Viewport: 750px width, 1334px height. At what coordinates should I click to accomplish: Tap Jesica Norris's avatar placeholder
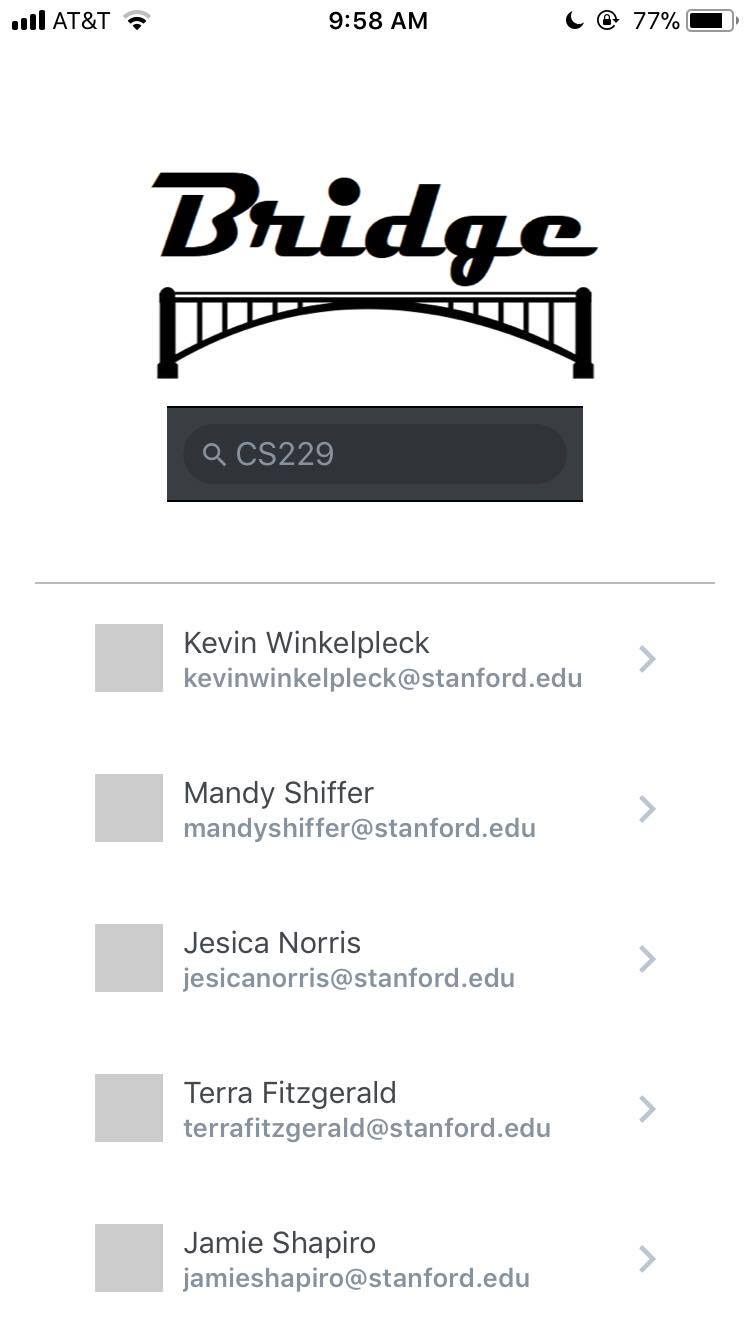click(129, 958)
